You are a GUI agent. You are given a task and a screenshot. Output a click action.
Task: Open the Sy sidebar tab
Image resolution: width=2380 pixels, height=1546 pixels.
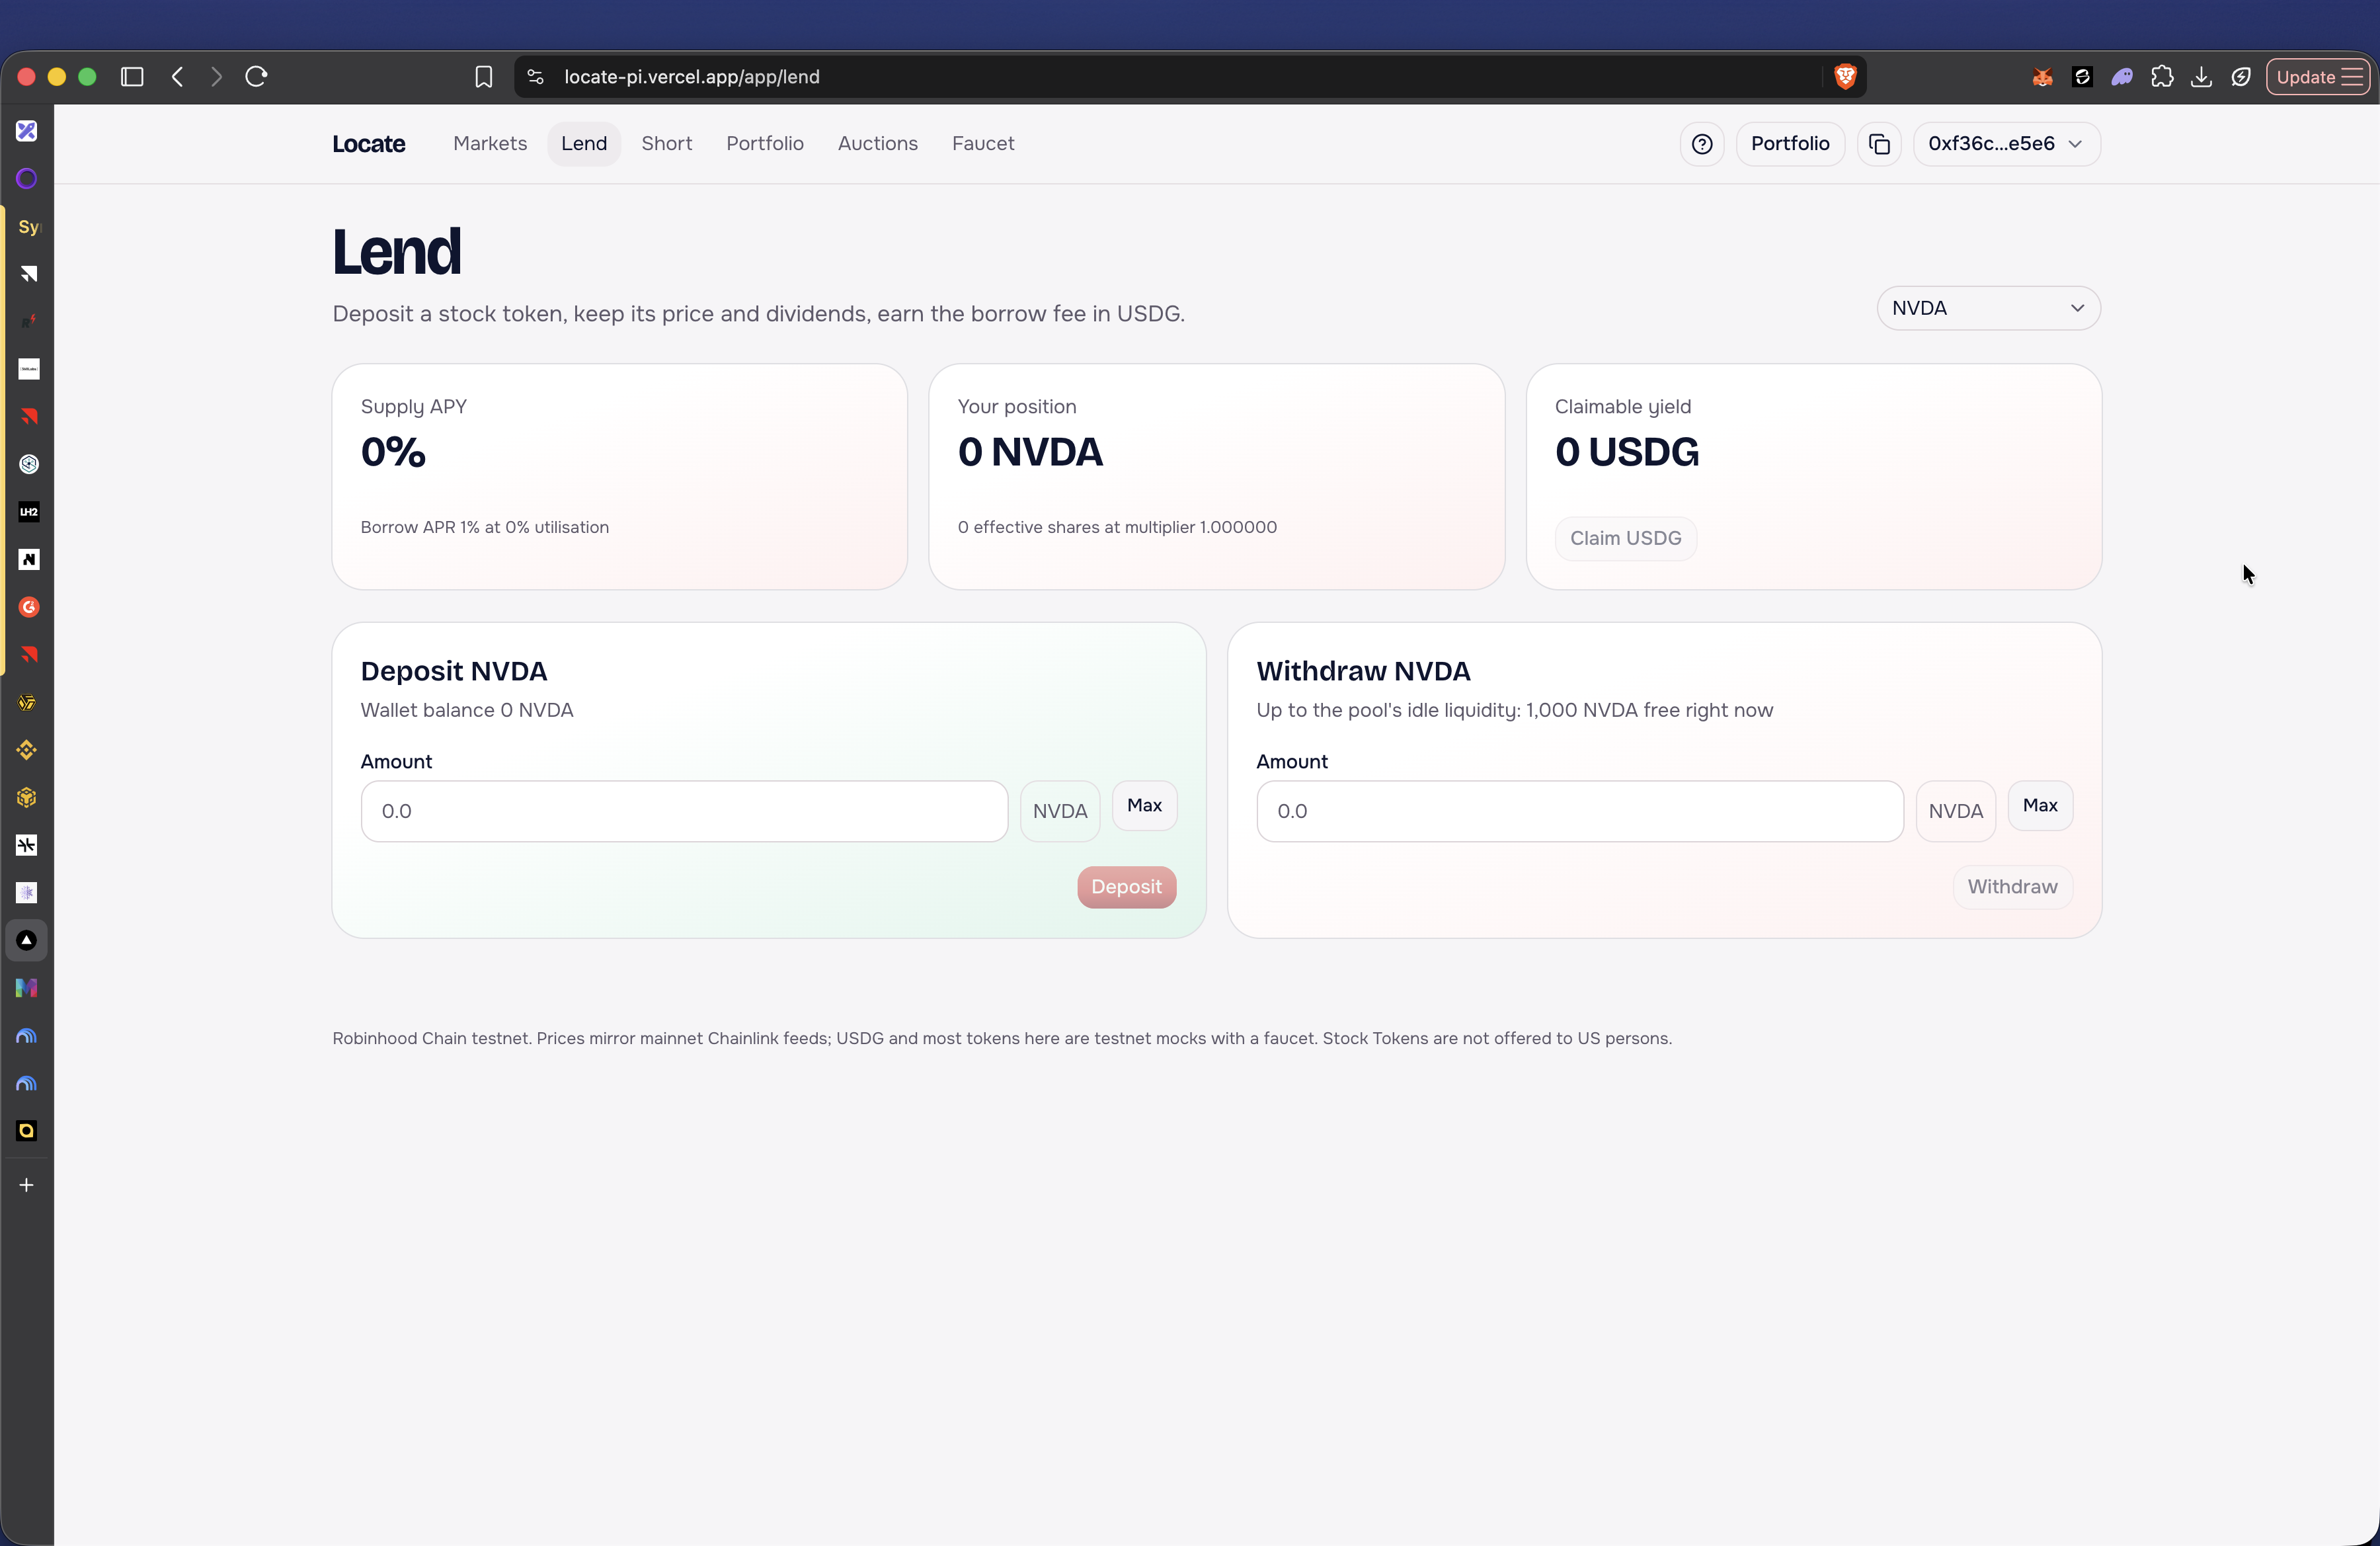(28, 227)
